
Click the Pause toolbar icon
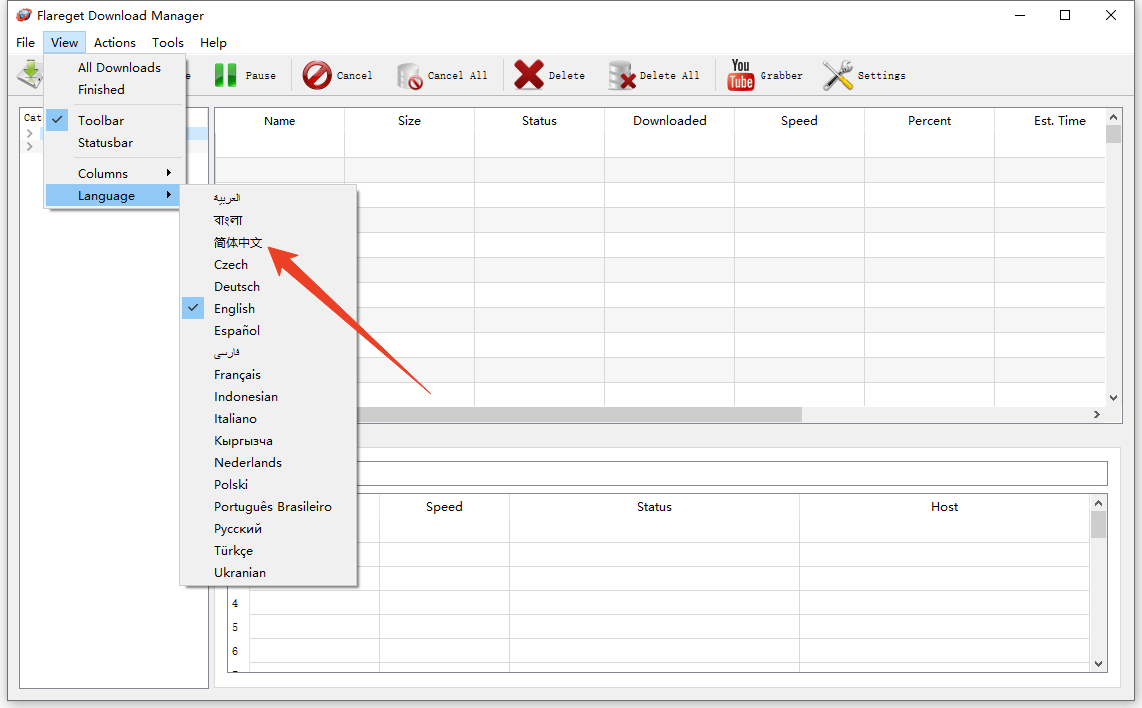[225, 75]
